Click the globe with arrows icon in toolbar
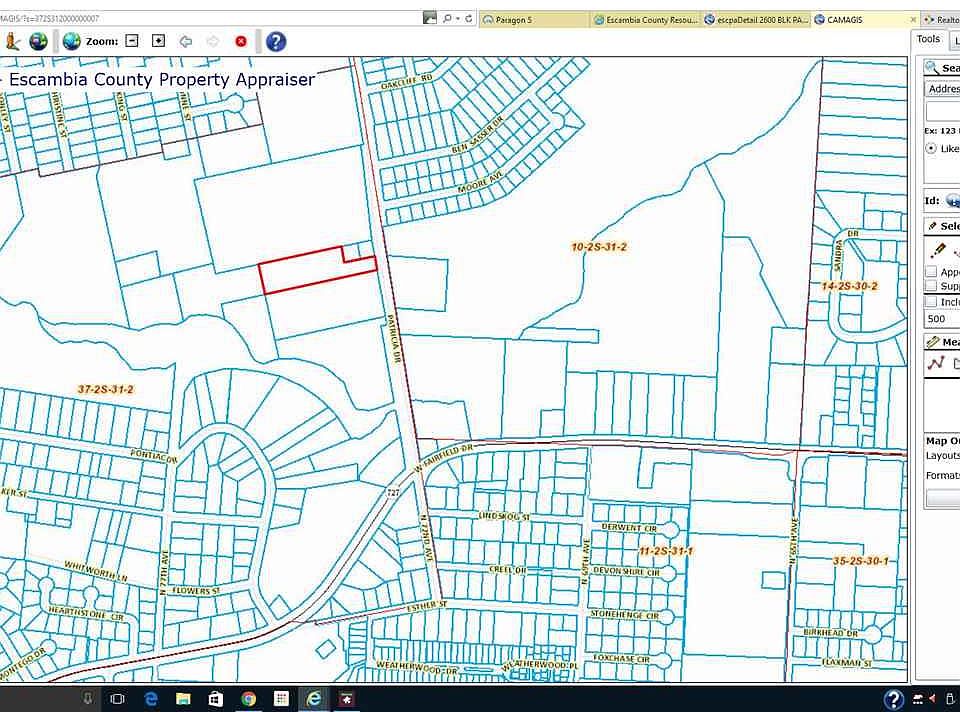The image size is (960, 712). point(38,41)
